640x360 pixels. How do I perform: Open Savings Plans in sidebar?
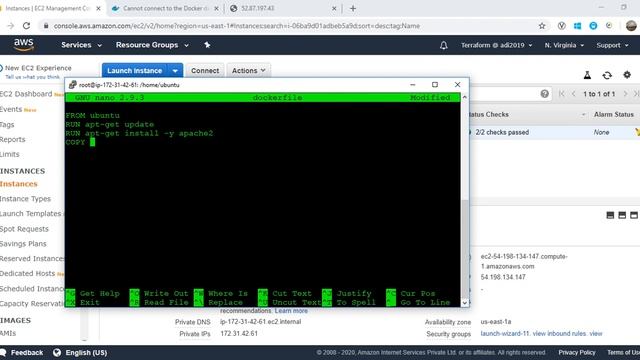point(23,244)
